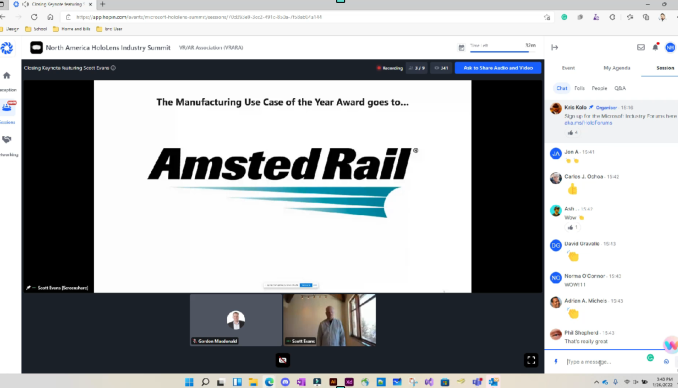Click the browser Back arrow

point(3,17)
